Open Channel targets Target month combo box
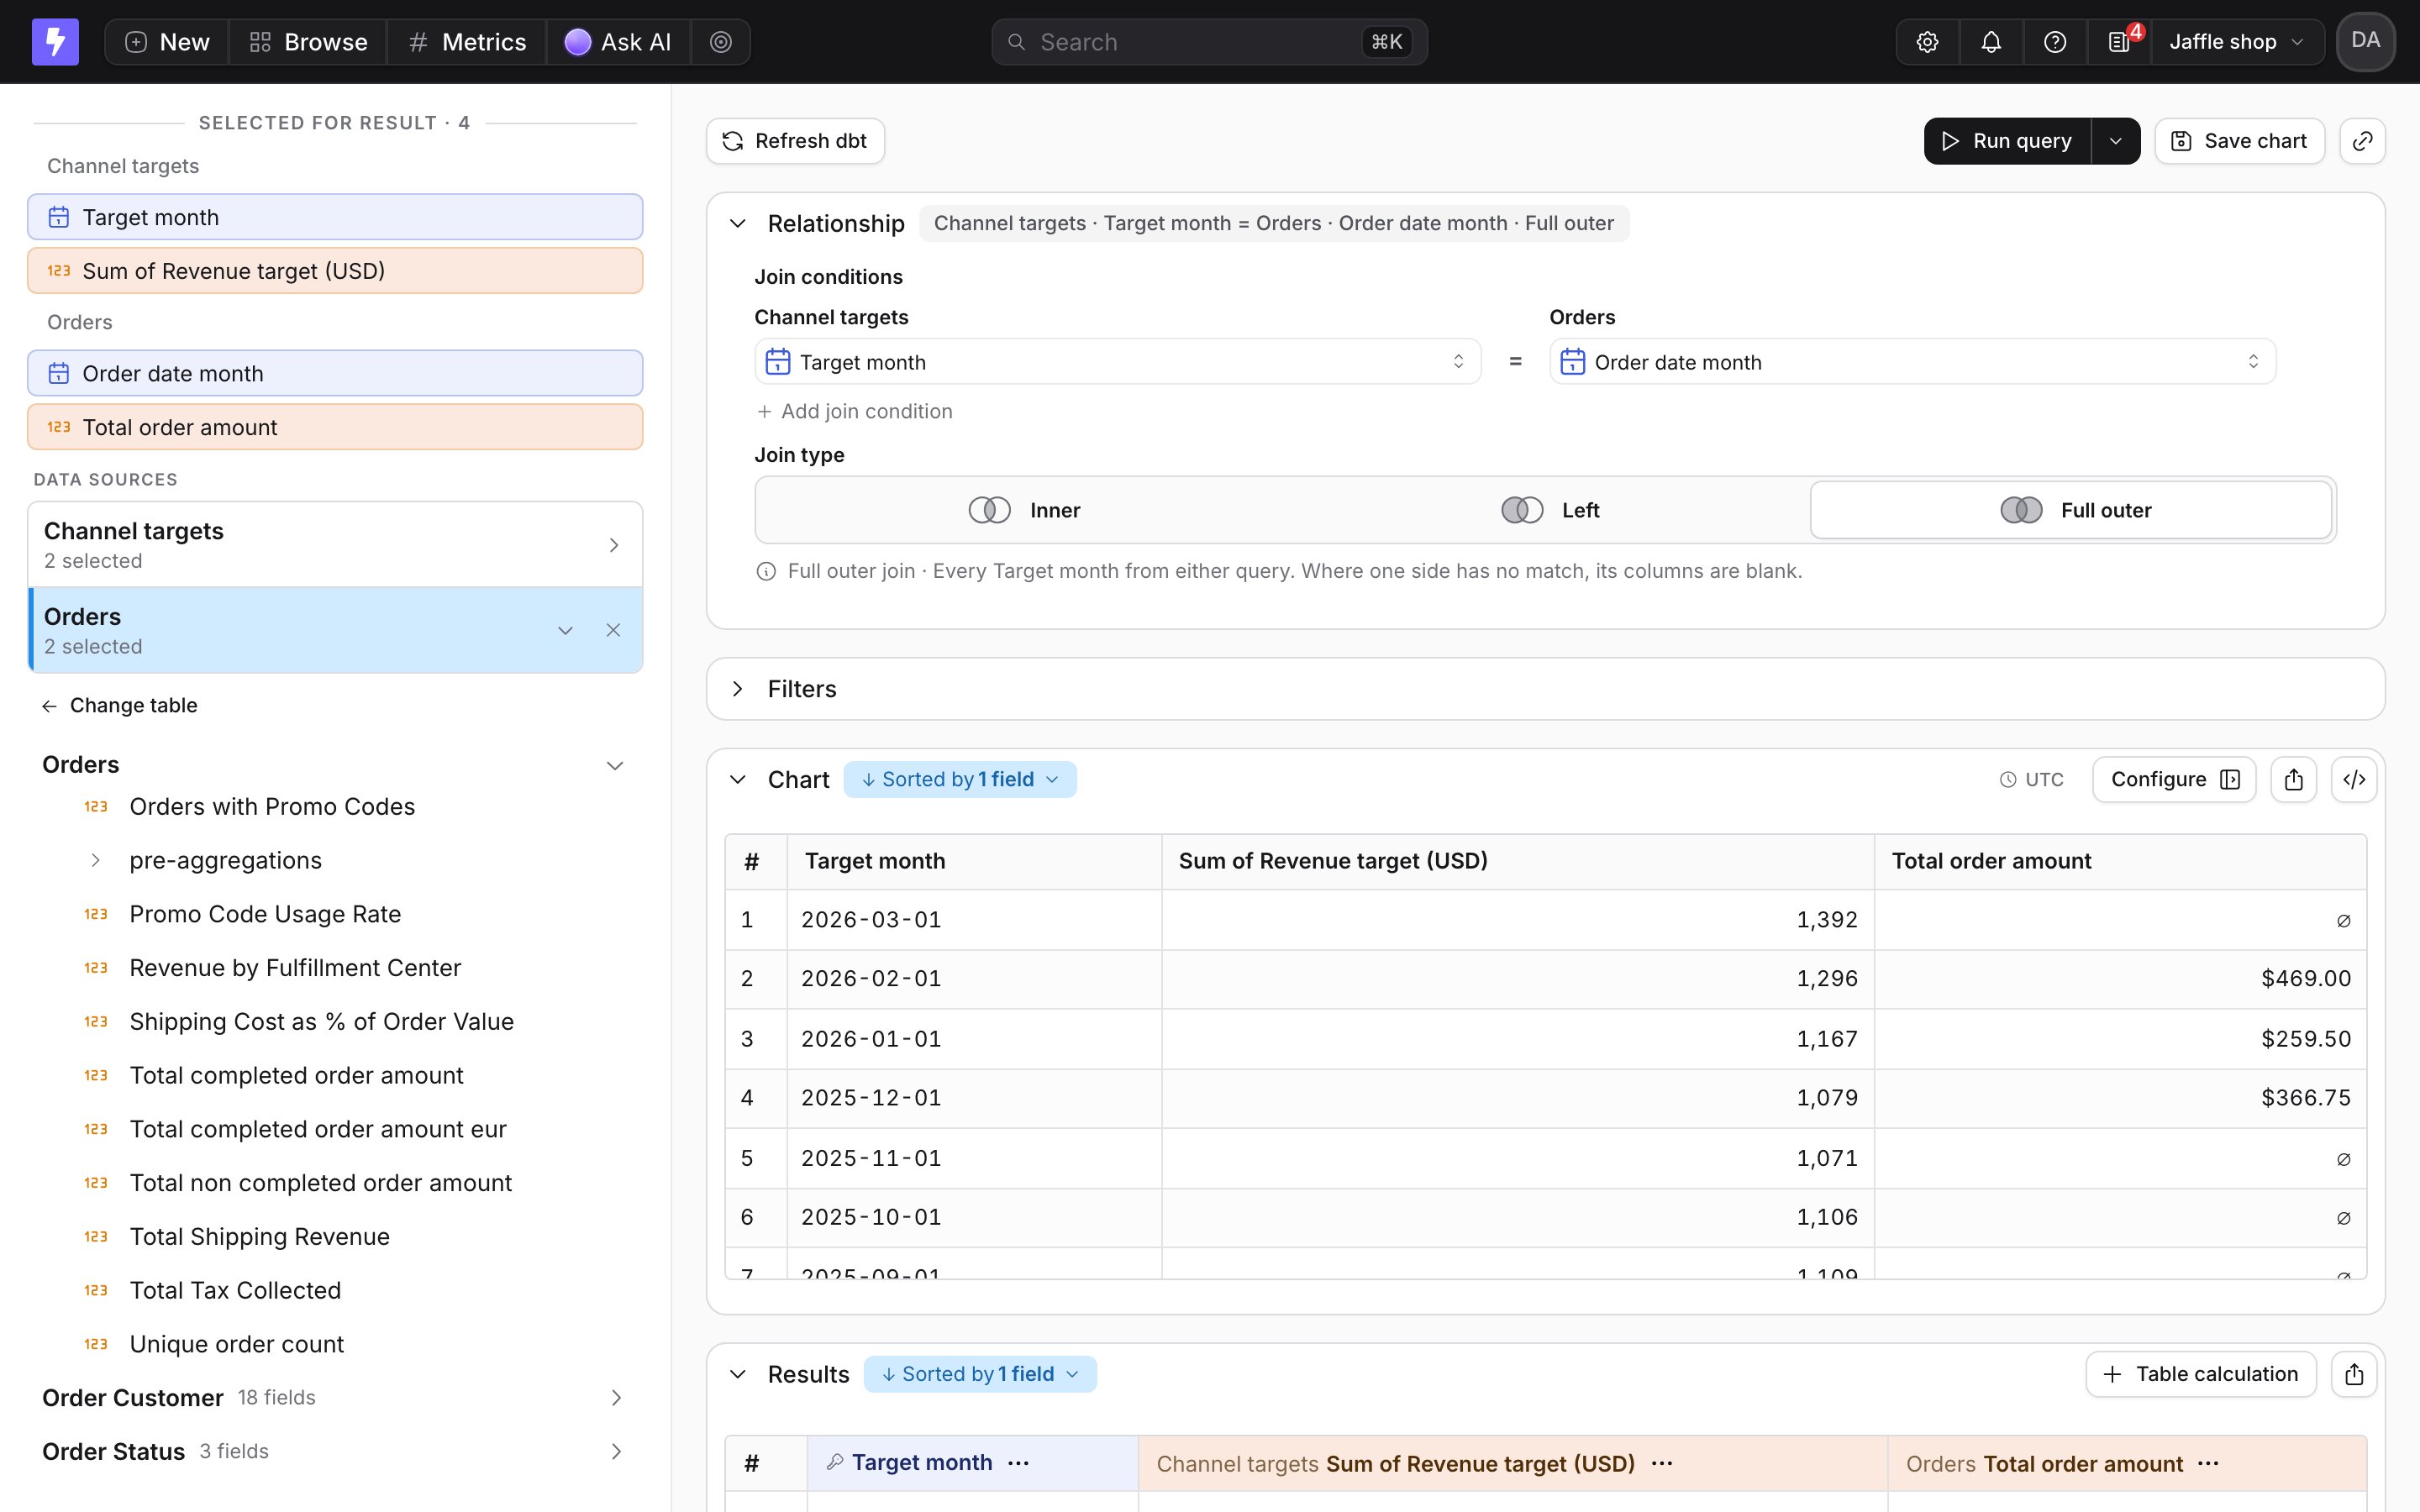Screen dimensions: 2420x1512 (x=1117, y=362)
